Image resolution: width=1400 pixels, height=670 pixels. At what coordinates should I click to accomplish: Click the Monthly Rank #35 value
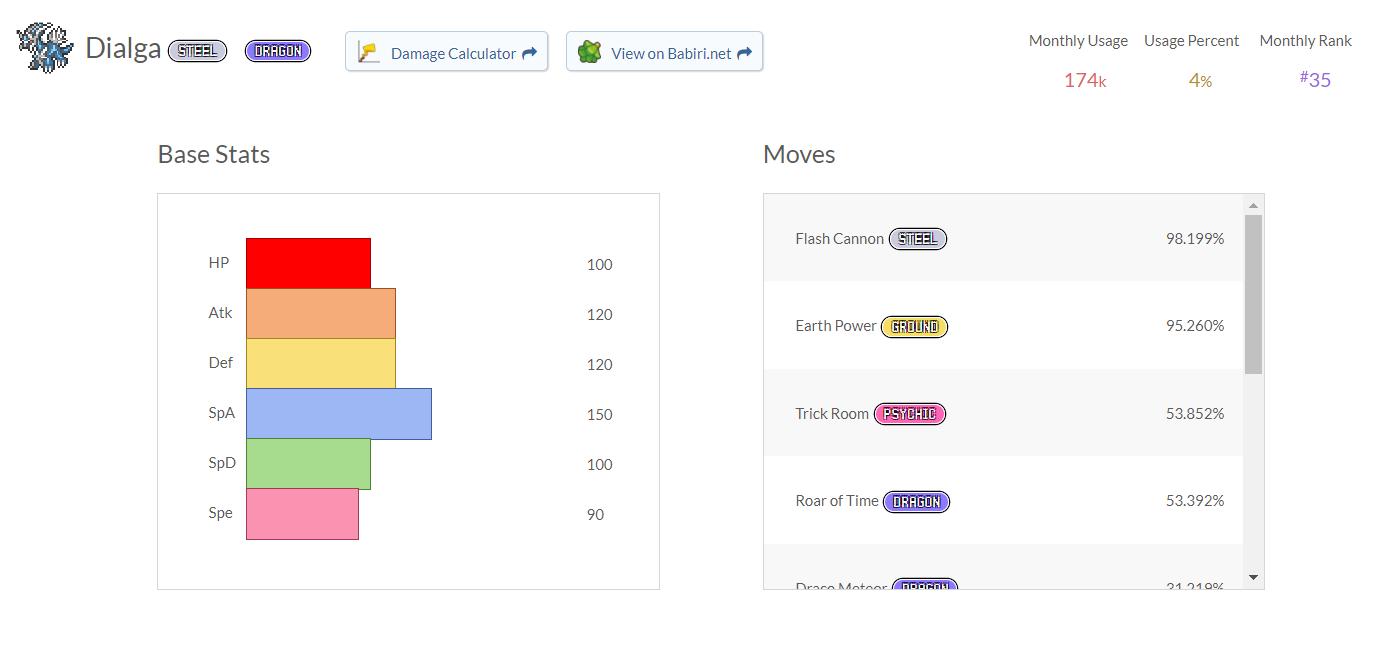pos(1315,80)
